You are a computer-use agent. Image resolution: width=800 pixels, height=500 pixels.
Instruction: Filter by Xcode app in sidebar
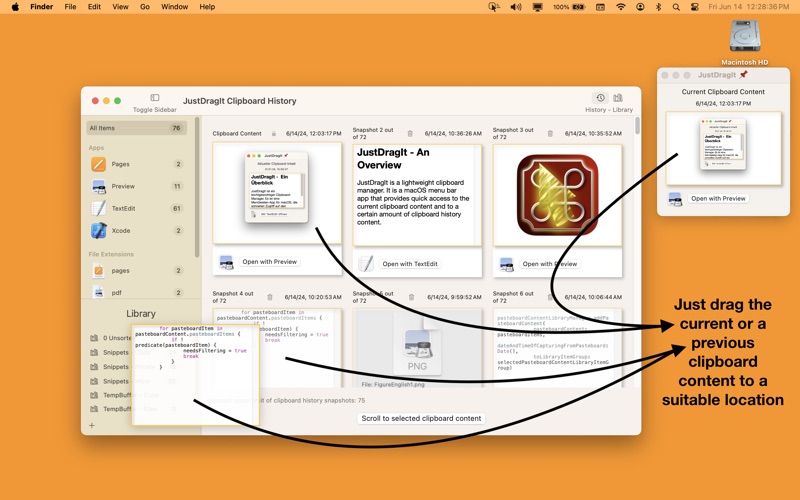pyautogui.click(x=136, y=231)
